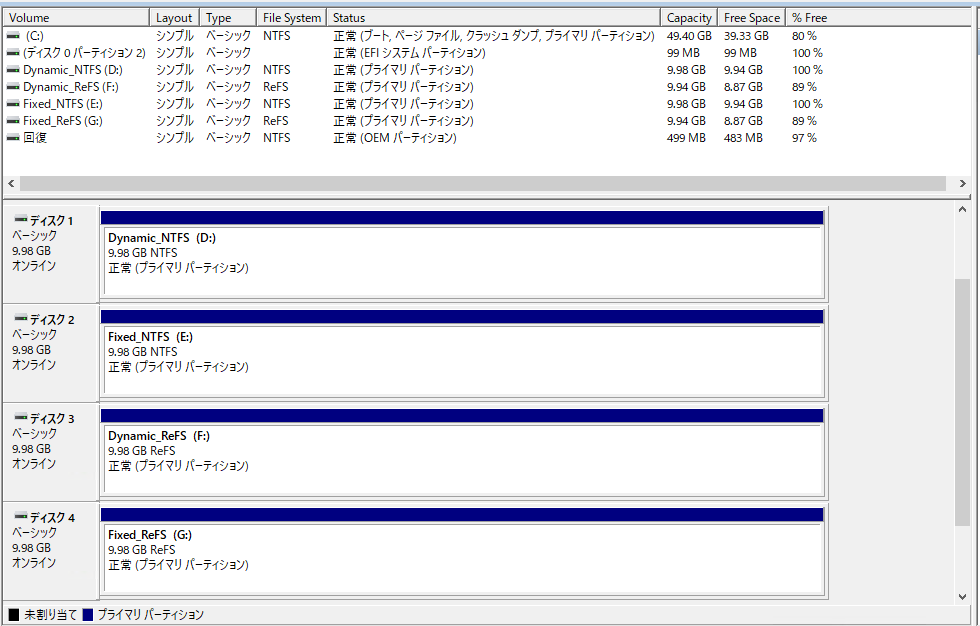The image size is (980, 626).
Task: Click the 未割り当て legend label
Action: [51, 615]
